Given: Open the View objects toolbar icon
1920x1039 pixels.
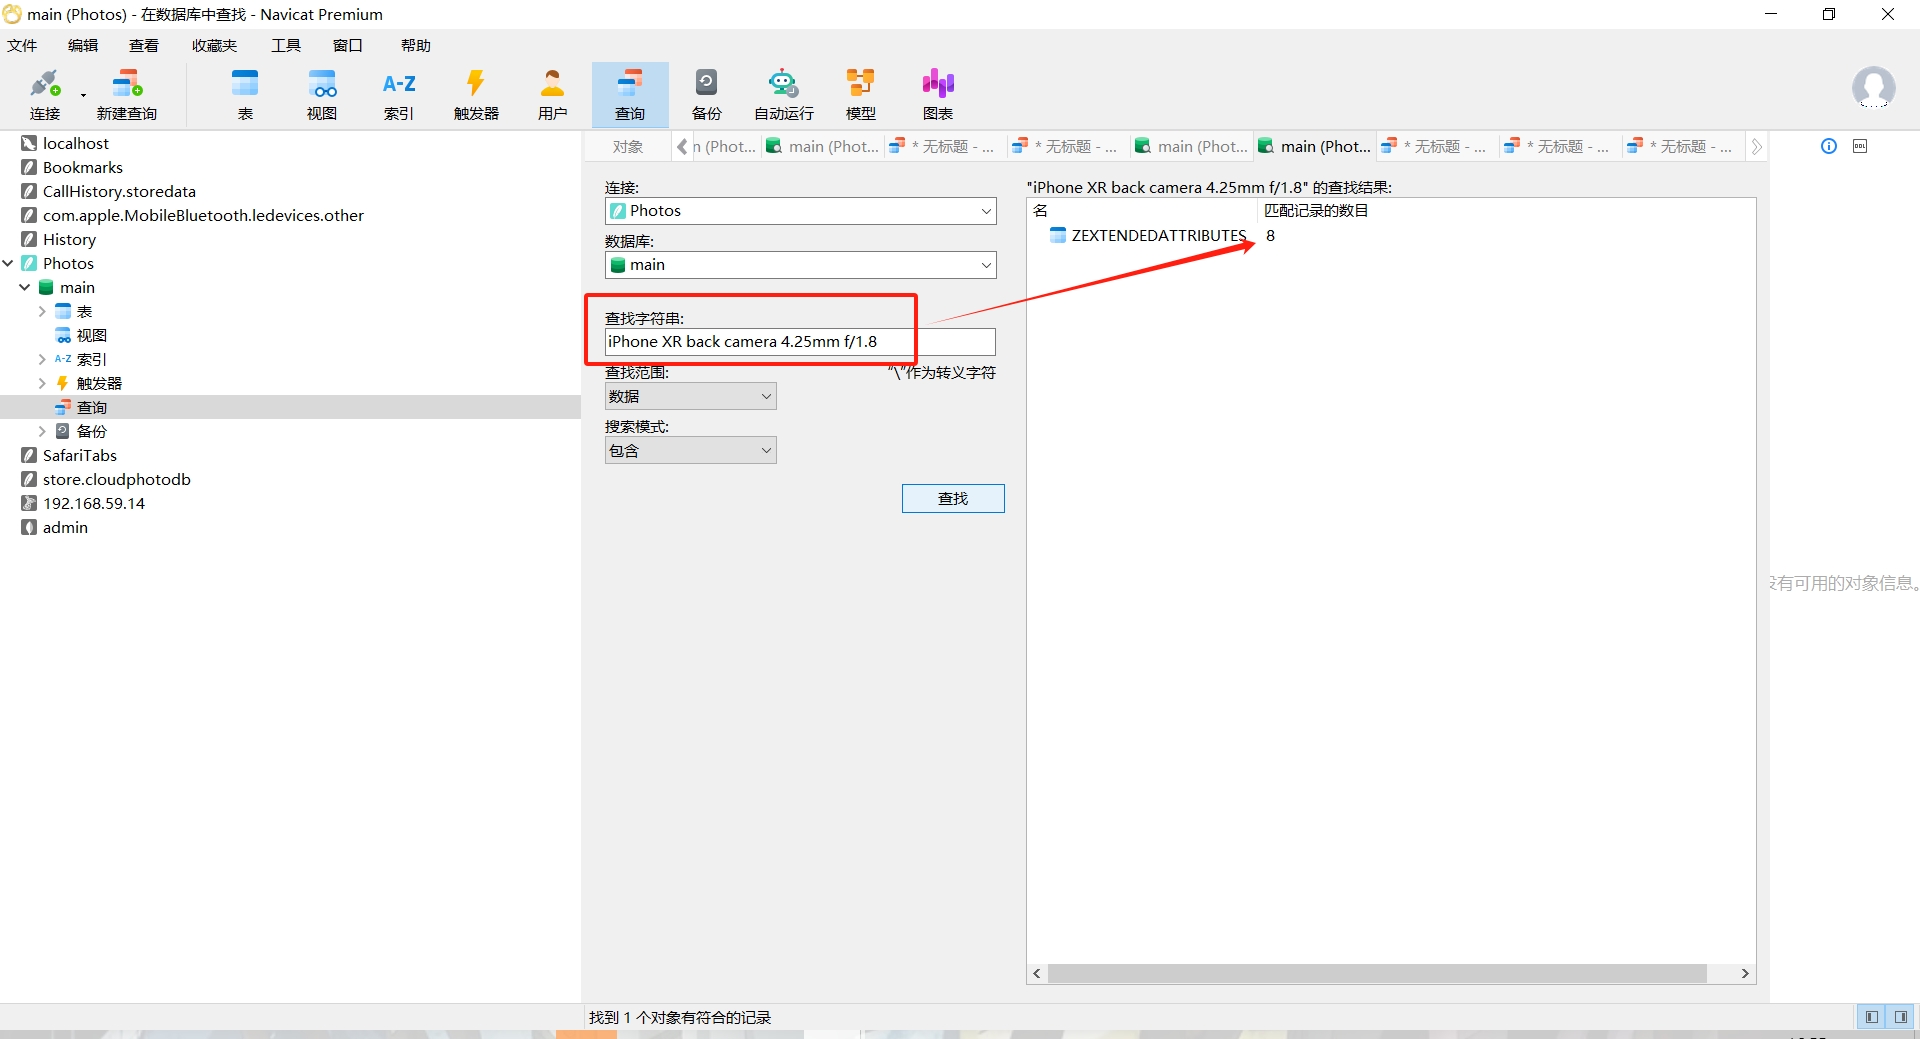Looking at the screenshot, I should coord(322,95).
